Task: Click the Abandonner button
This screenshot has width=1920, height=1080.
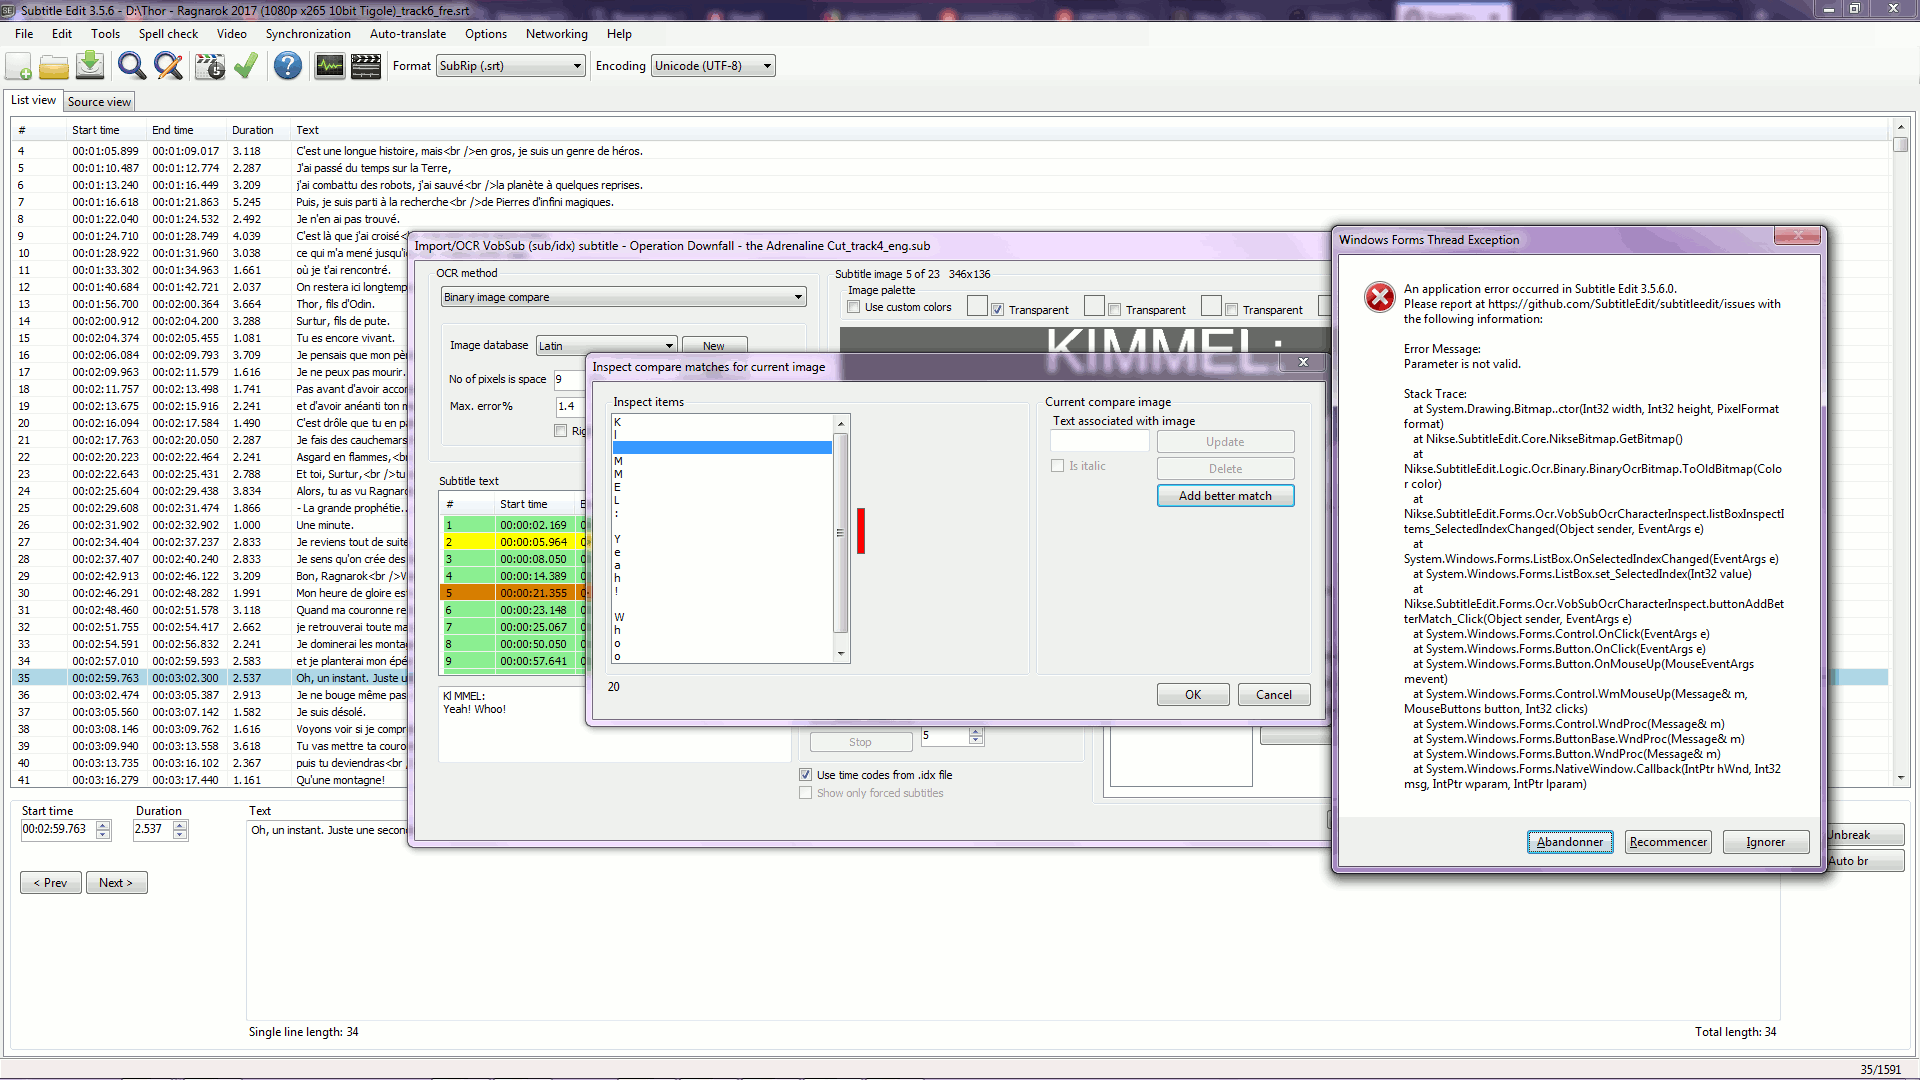Action: [x=1569, y=842]
